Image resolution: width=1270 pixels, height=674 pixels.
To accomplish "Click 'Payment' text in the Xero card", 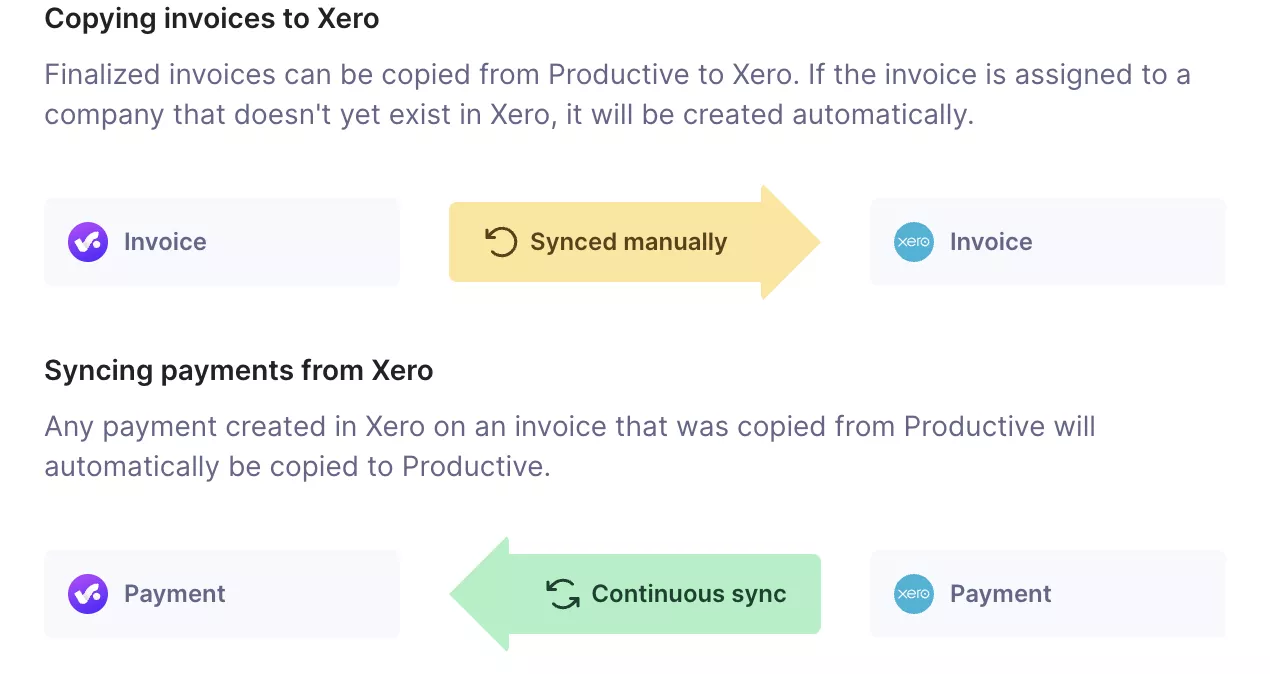I will (x=1001, y=594).
